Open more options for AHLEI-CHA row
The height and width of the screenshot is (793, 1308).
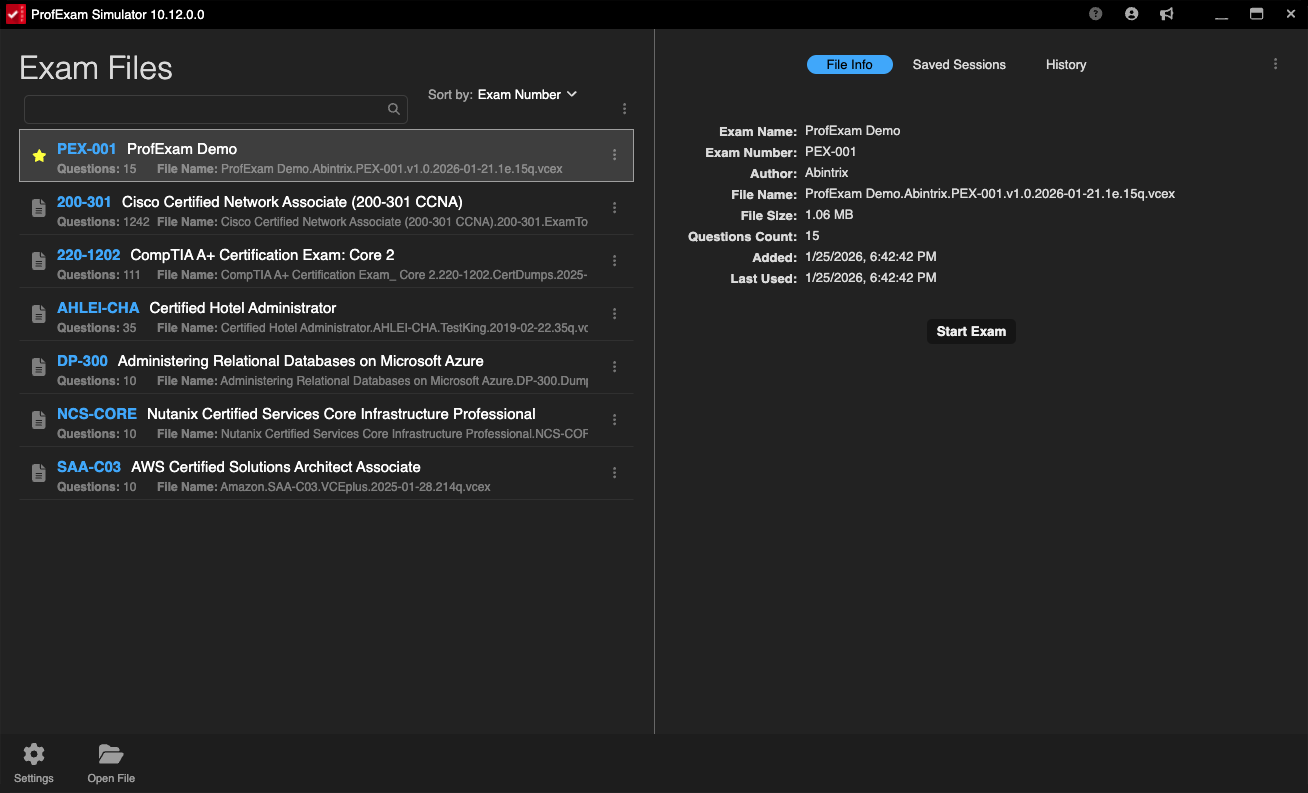pyautogui.click(x=614, y=314)
